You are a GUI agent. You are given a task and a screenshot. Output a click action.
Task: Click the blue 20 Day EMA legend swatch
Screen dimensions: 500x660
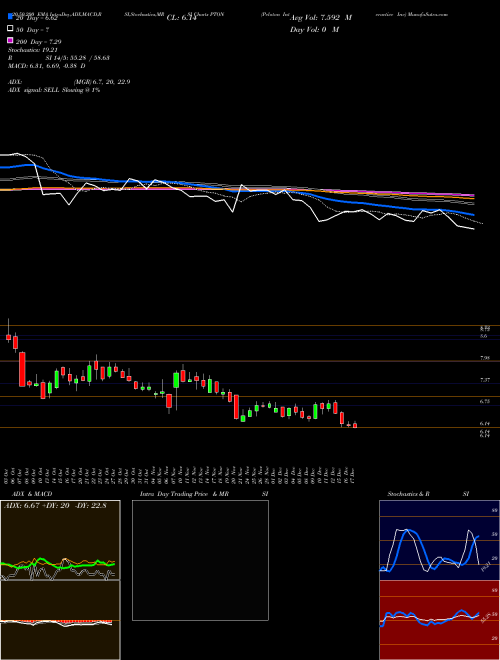(x=10, y=16)
